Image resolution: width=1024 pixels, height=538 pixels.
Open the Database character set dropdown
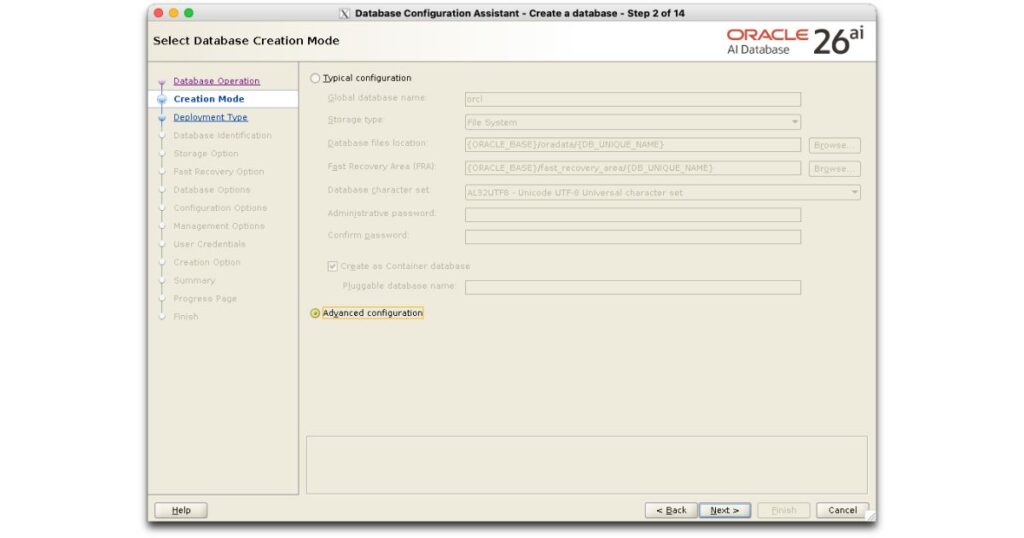point(662,193)
